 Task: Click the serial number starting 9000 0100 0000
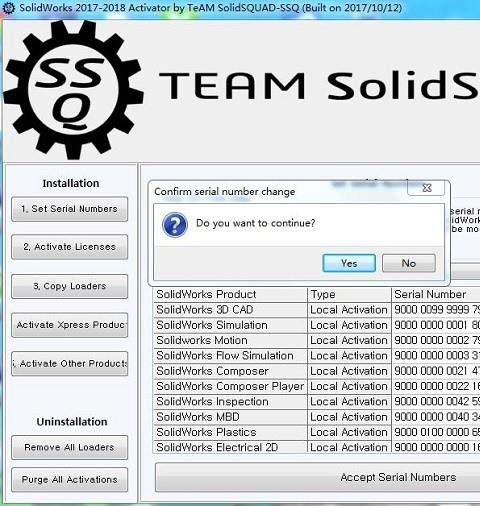[x=436, y=432]
